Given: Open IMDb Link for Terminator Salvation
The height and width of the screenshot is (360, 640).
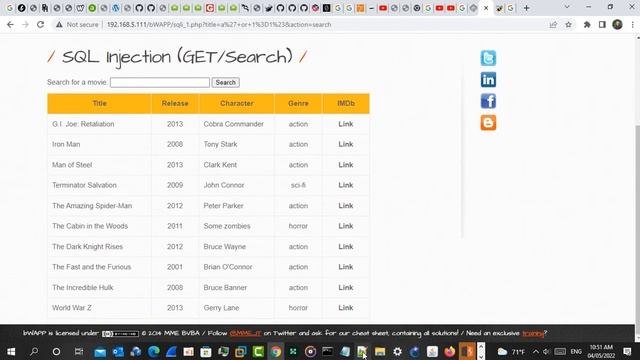Looking at the screenshot, I should [345, 185].
